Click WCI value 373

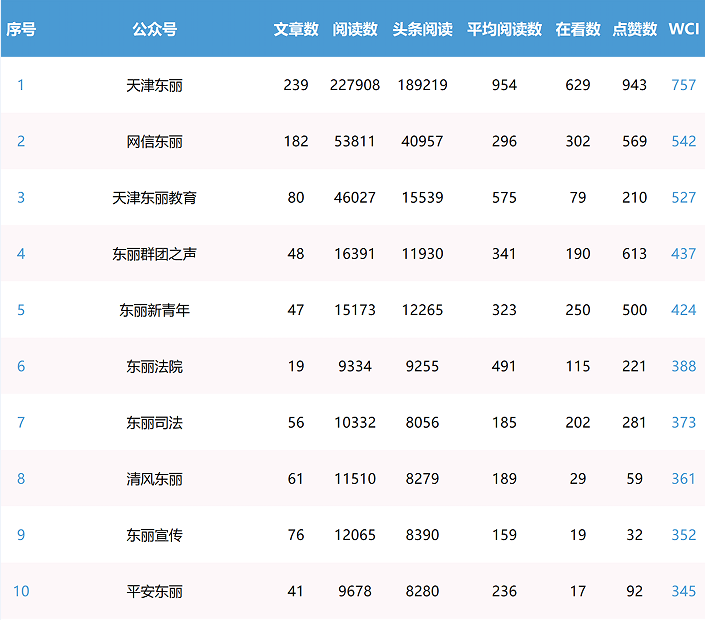pyautogui.click(x=684, y=423)
